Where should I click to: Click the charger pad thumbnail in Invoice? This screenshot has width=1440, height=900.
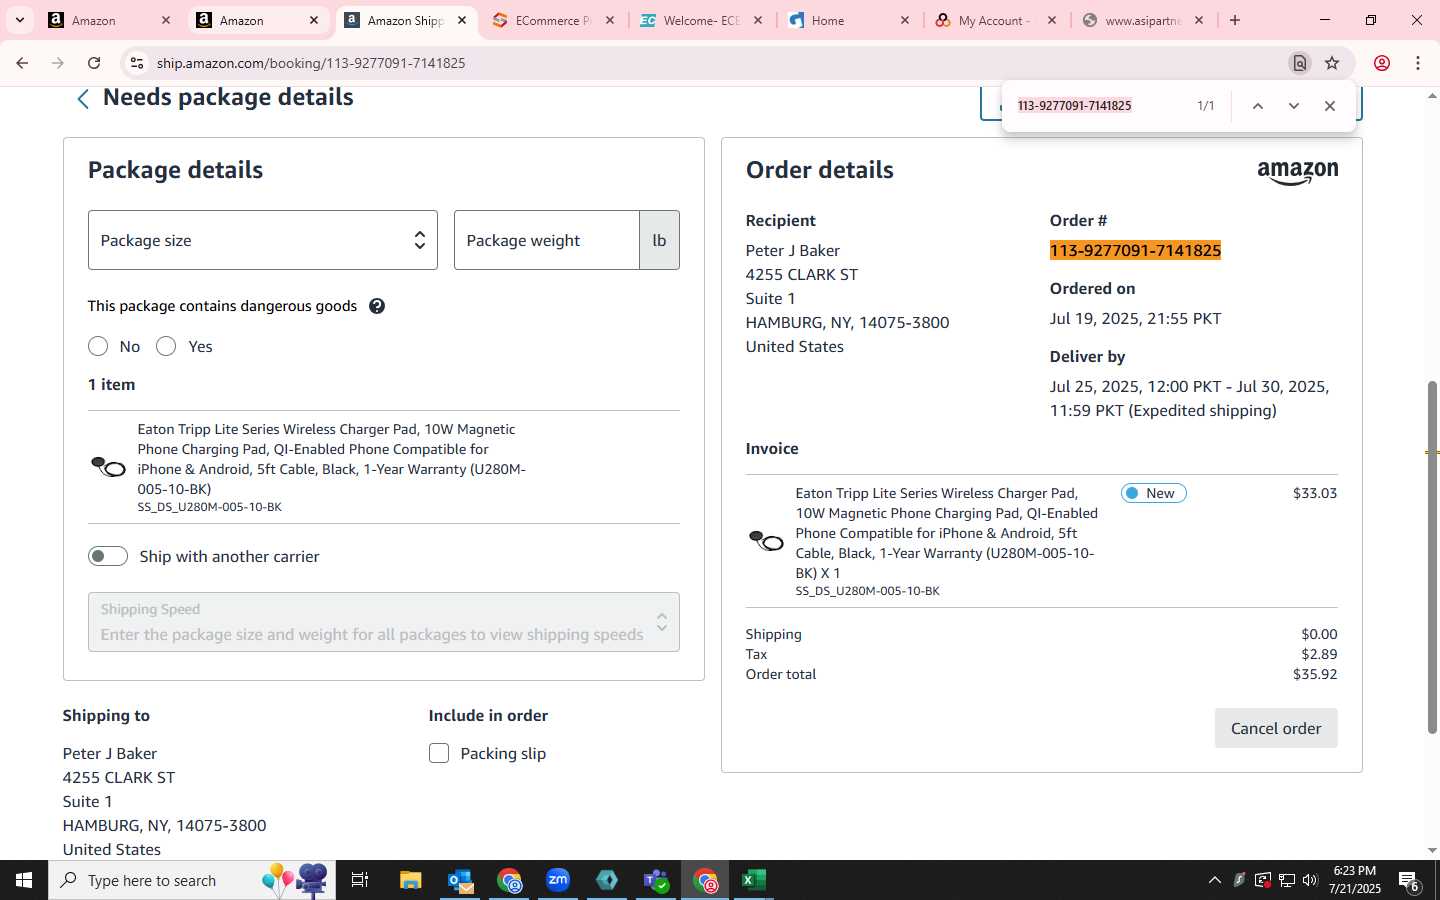coord(767,541)
